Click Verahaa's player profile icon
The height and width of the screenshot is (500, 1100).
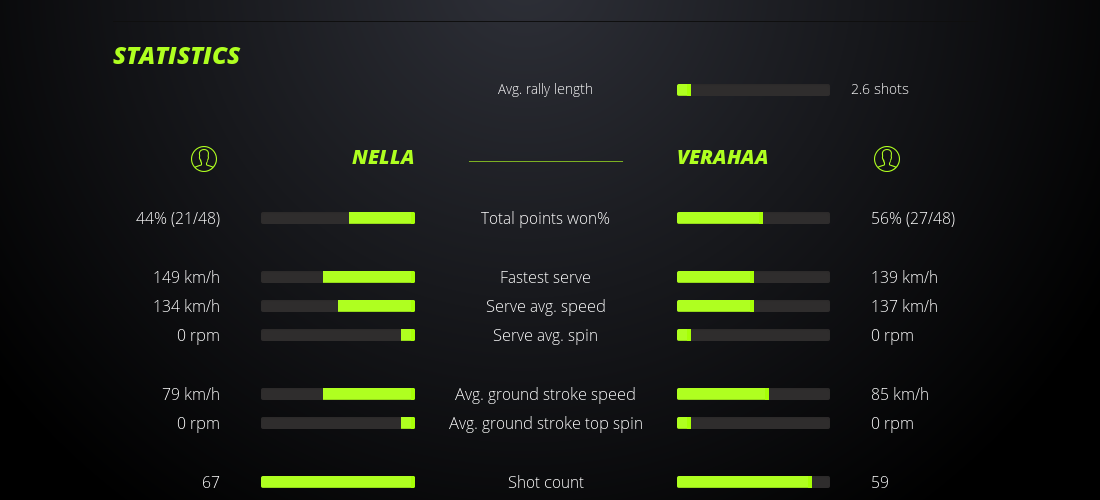(x=886, y=158)
